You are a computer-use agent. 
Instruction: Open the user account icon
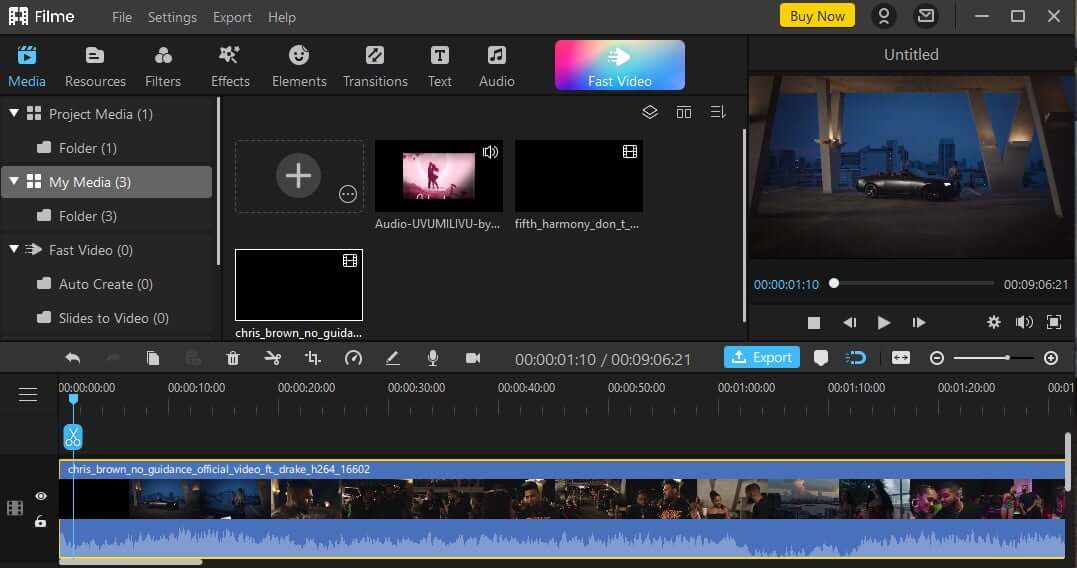pyautogui.click(x=884, y=16)
